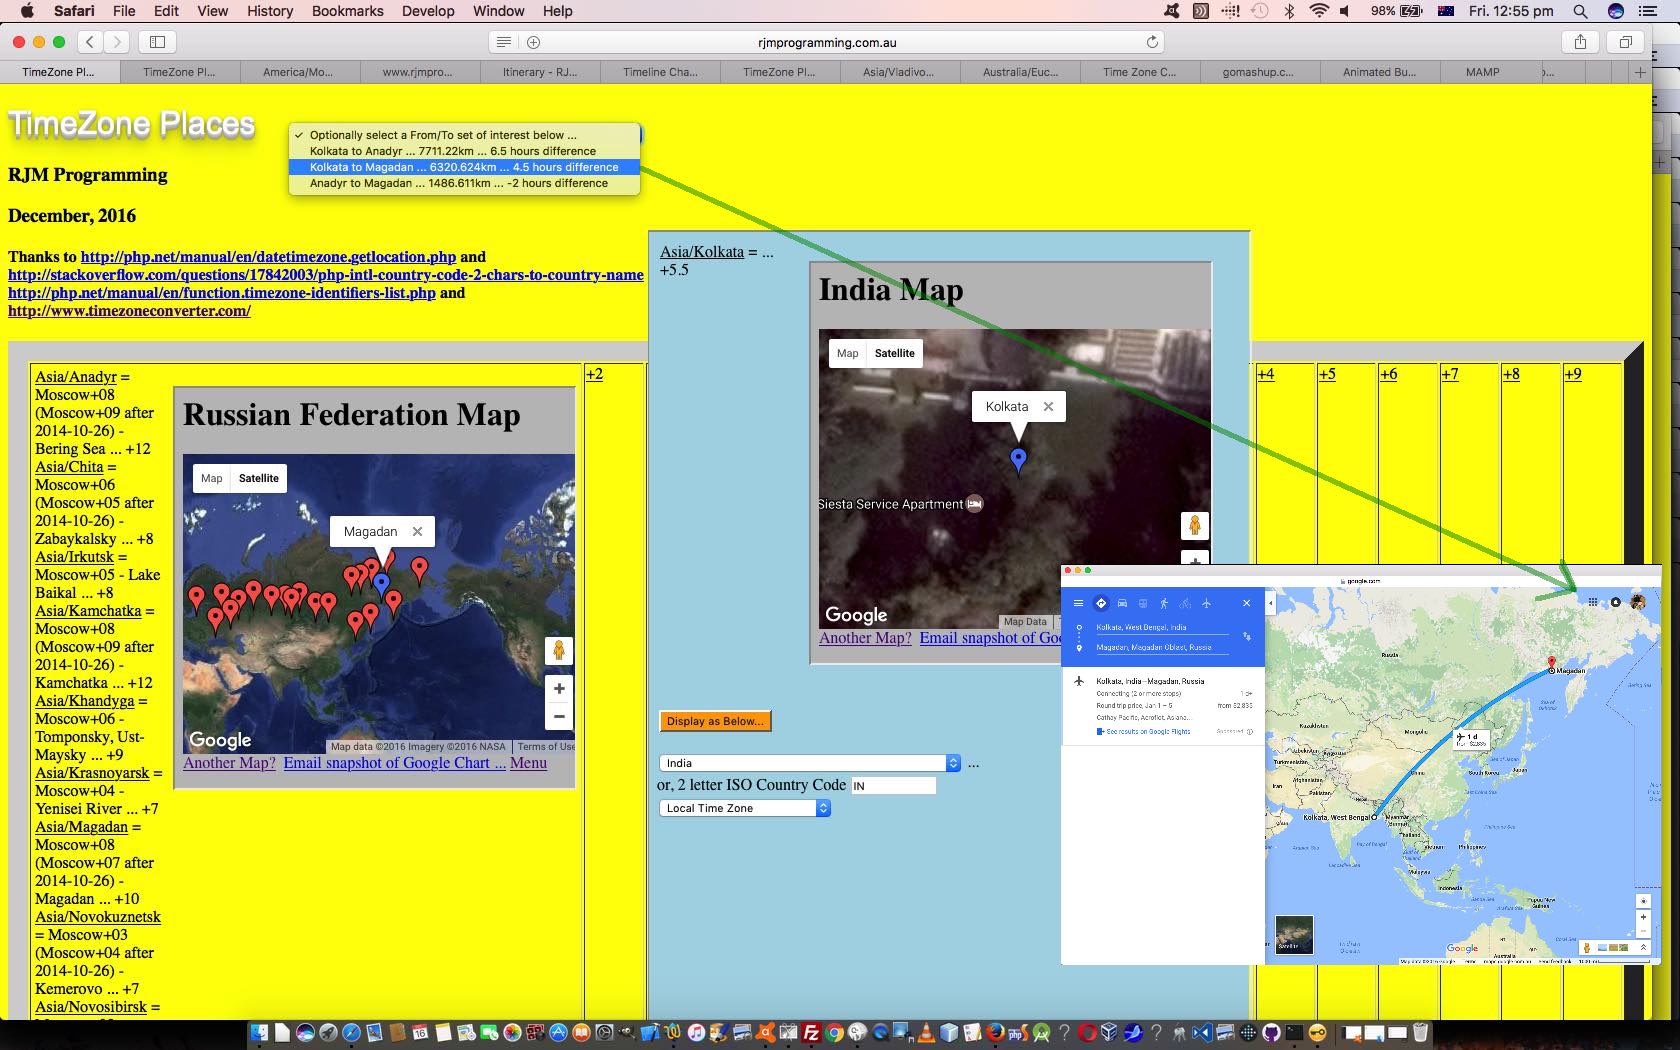Reload the current page
This screenshot has width=1680, height=1050.
point(1152,42)
